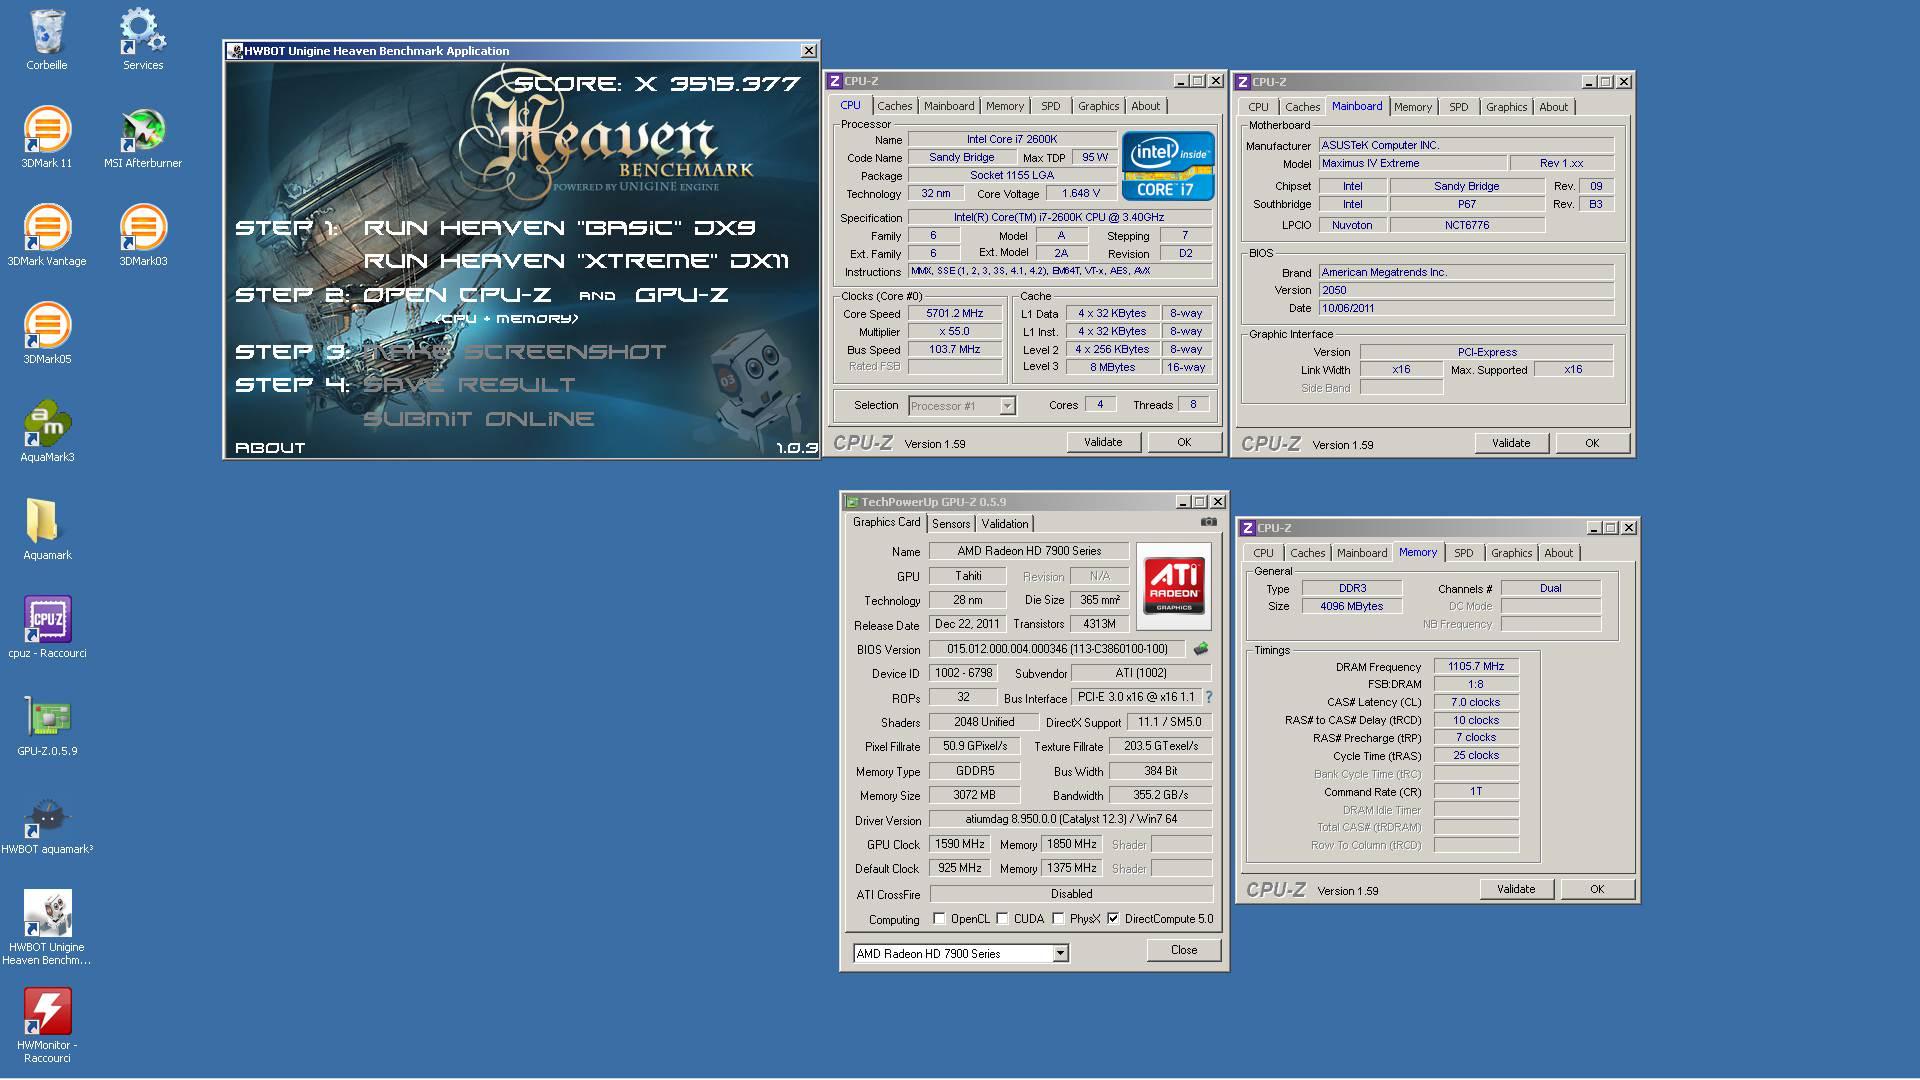Open the GPU-Z.0.5.9 desktop icon
Screen dimensions: 1920x1080
47,726
